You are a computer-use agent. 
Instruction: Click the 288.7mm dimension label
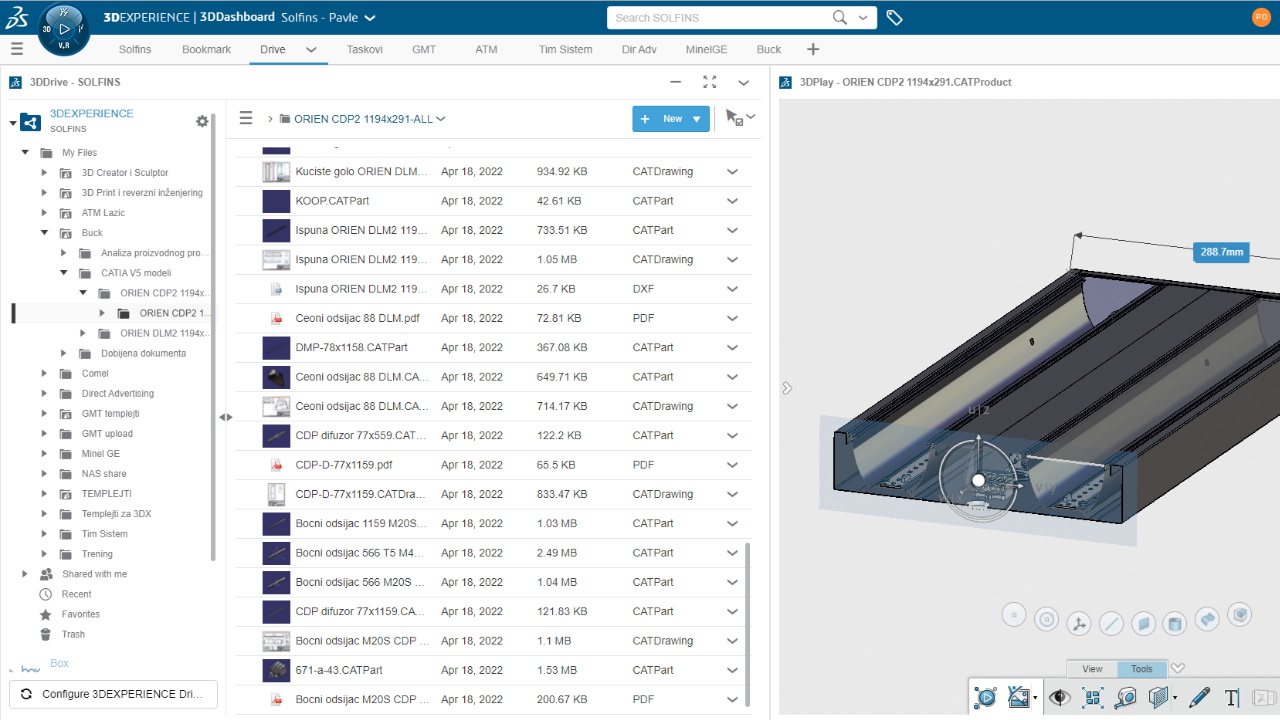tap(1220, 252)
